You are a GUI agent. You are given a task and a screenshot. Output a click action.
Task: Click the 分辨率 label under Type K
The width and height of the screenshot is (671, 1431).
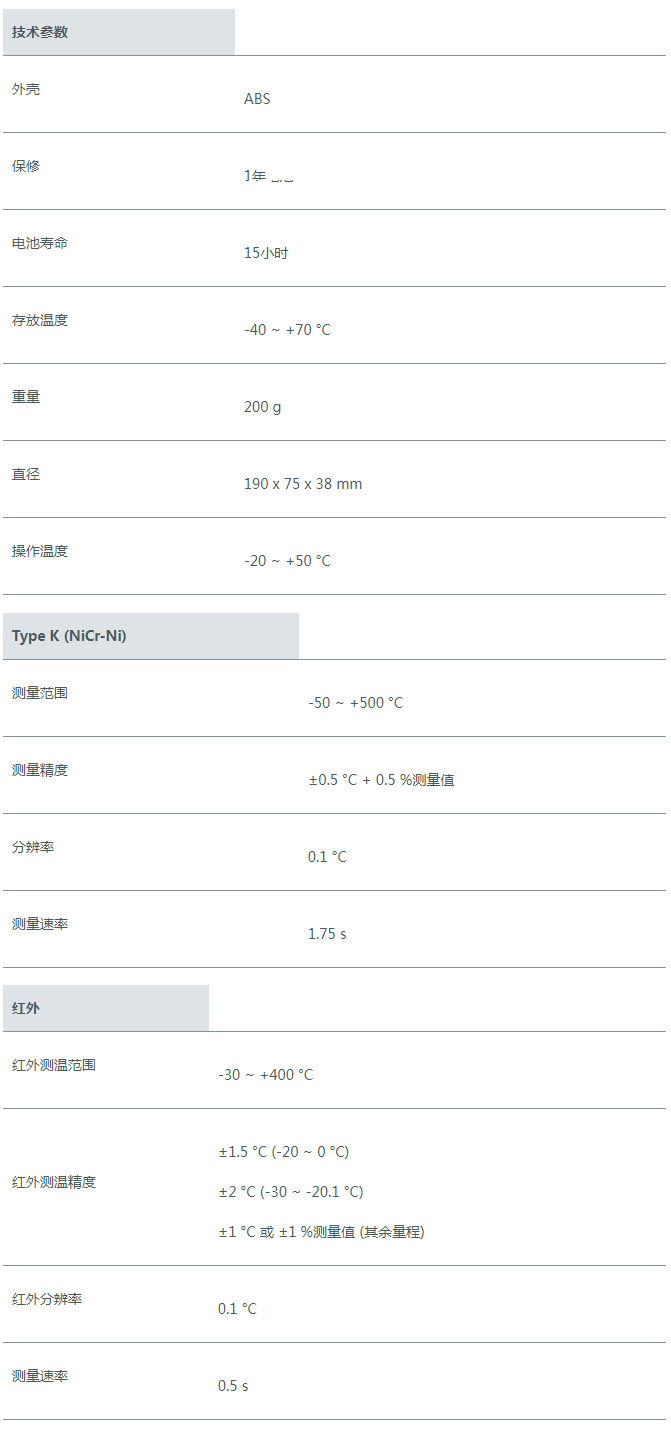pyautogui.click(x=33, y=847)
